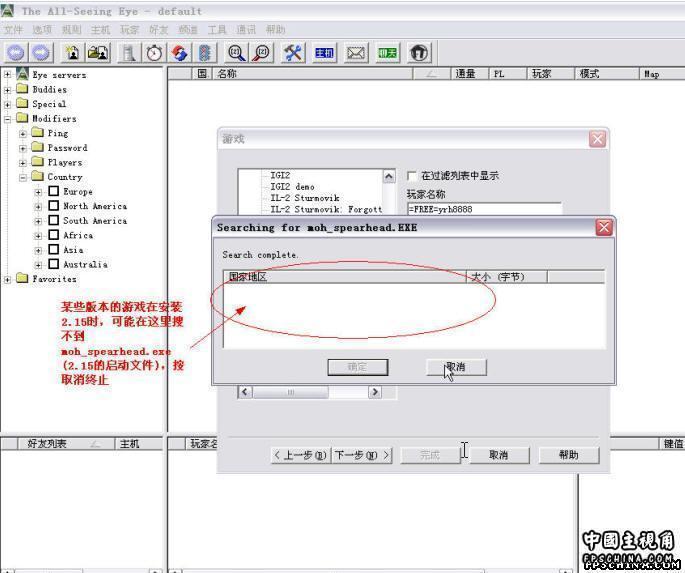Screen dimensions: 685x573
Task: Click the scroll-left arrow in 游戏 dialog
Action: coord(245,392)
